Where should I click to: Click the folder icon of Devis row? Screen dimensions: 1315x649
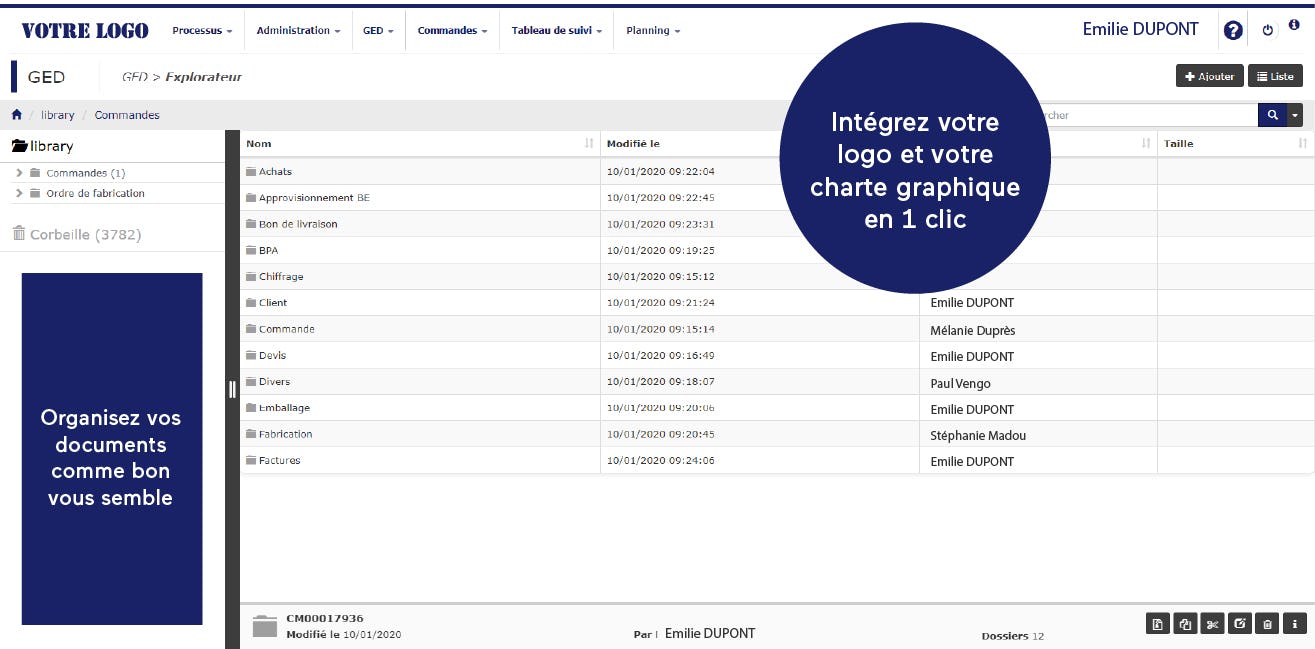click(x=251, y=356)
